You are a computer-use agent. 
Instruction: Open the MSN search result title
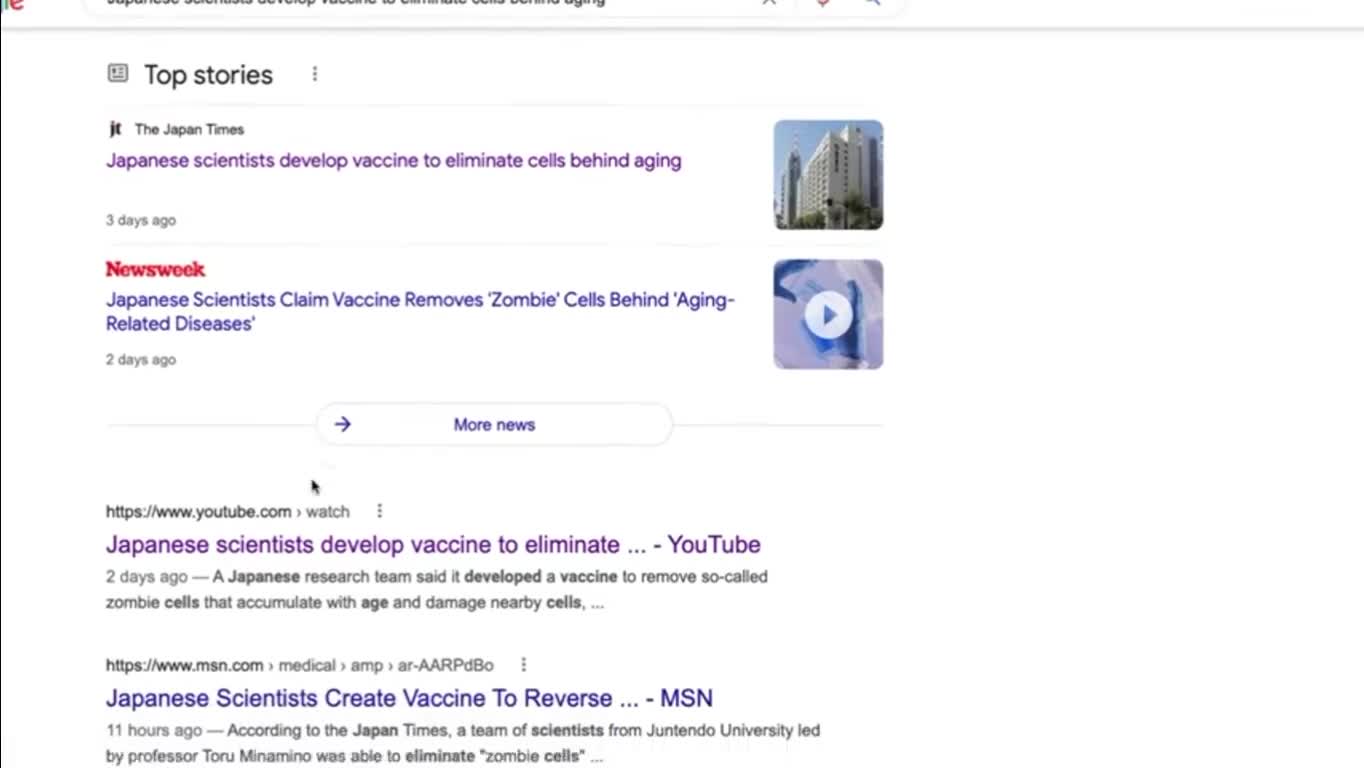click(x=409, y=698)
